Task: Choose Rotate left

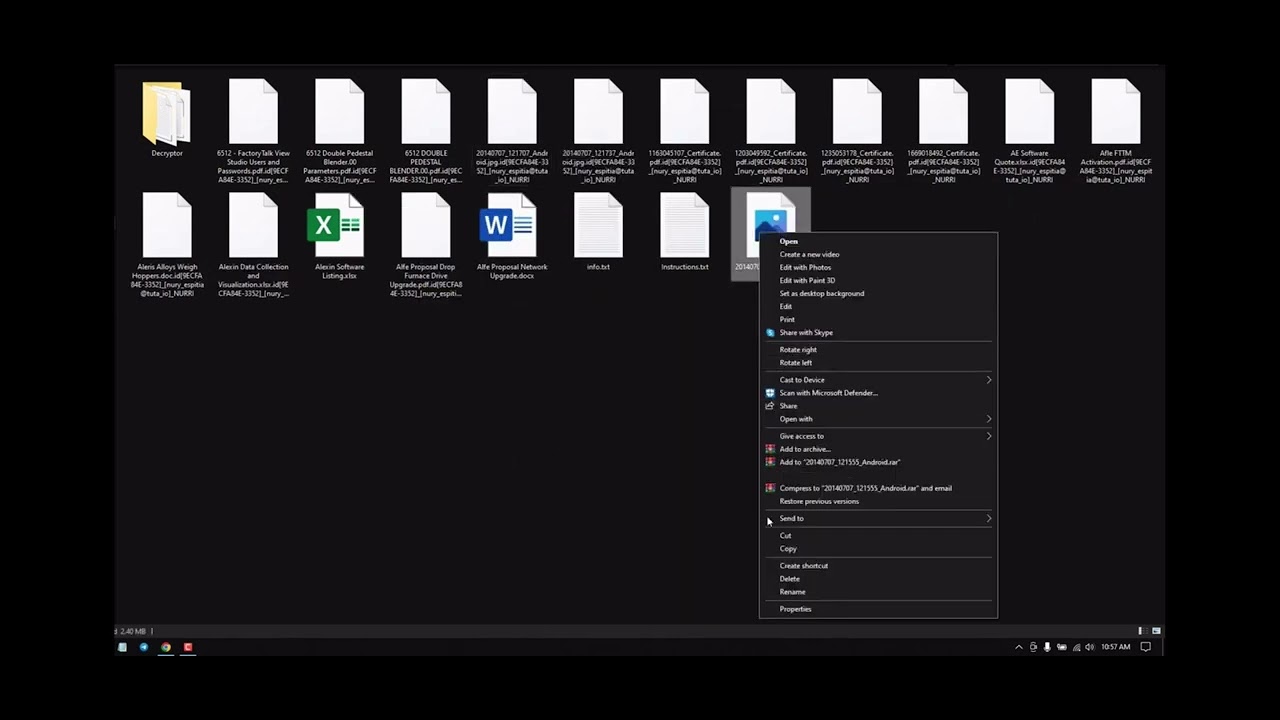Action: pos(796,362)
